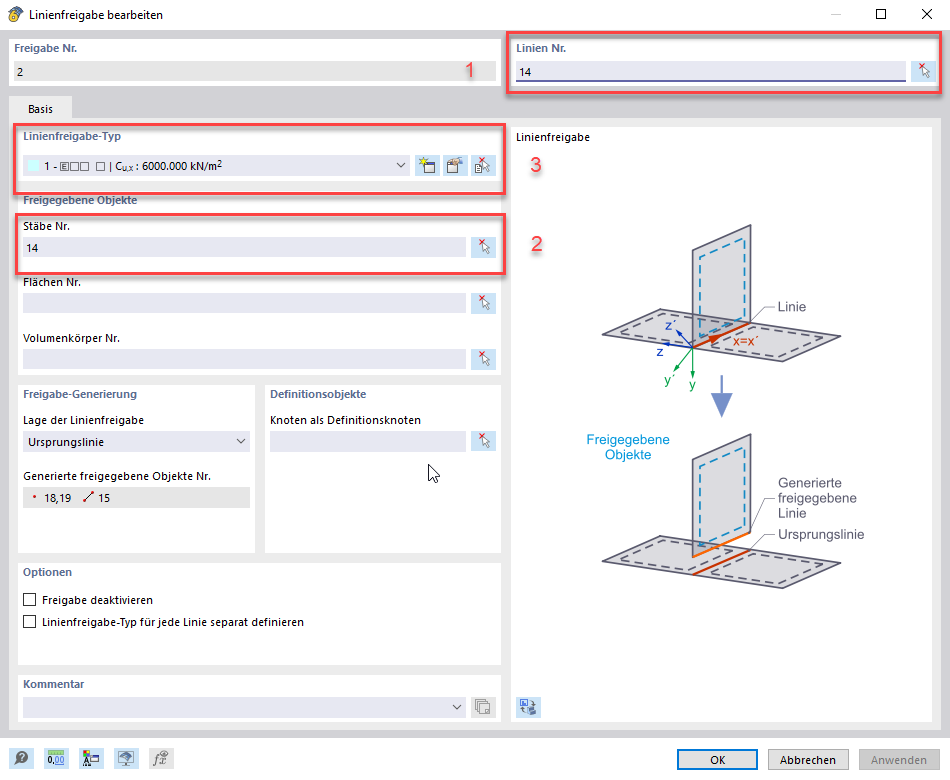Edit the current Linienfreigabe-Typ
The image size is (950, 780).
tap(455, 165)
